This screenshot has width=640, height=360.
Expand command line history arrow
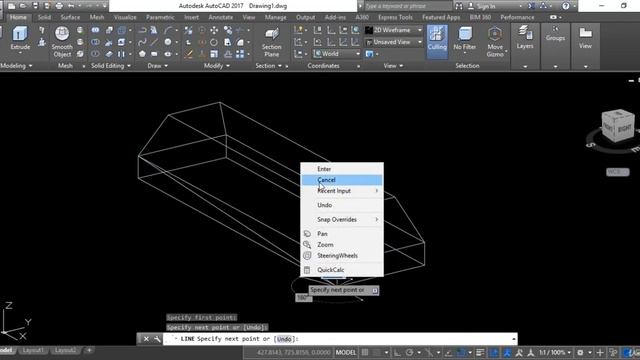tap(513, 339)
